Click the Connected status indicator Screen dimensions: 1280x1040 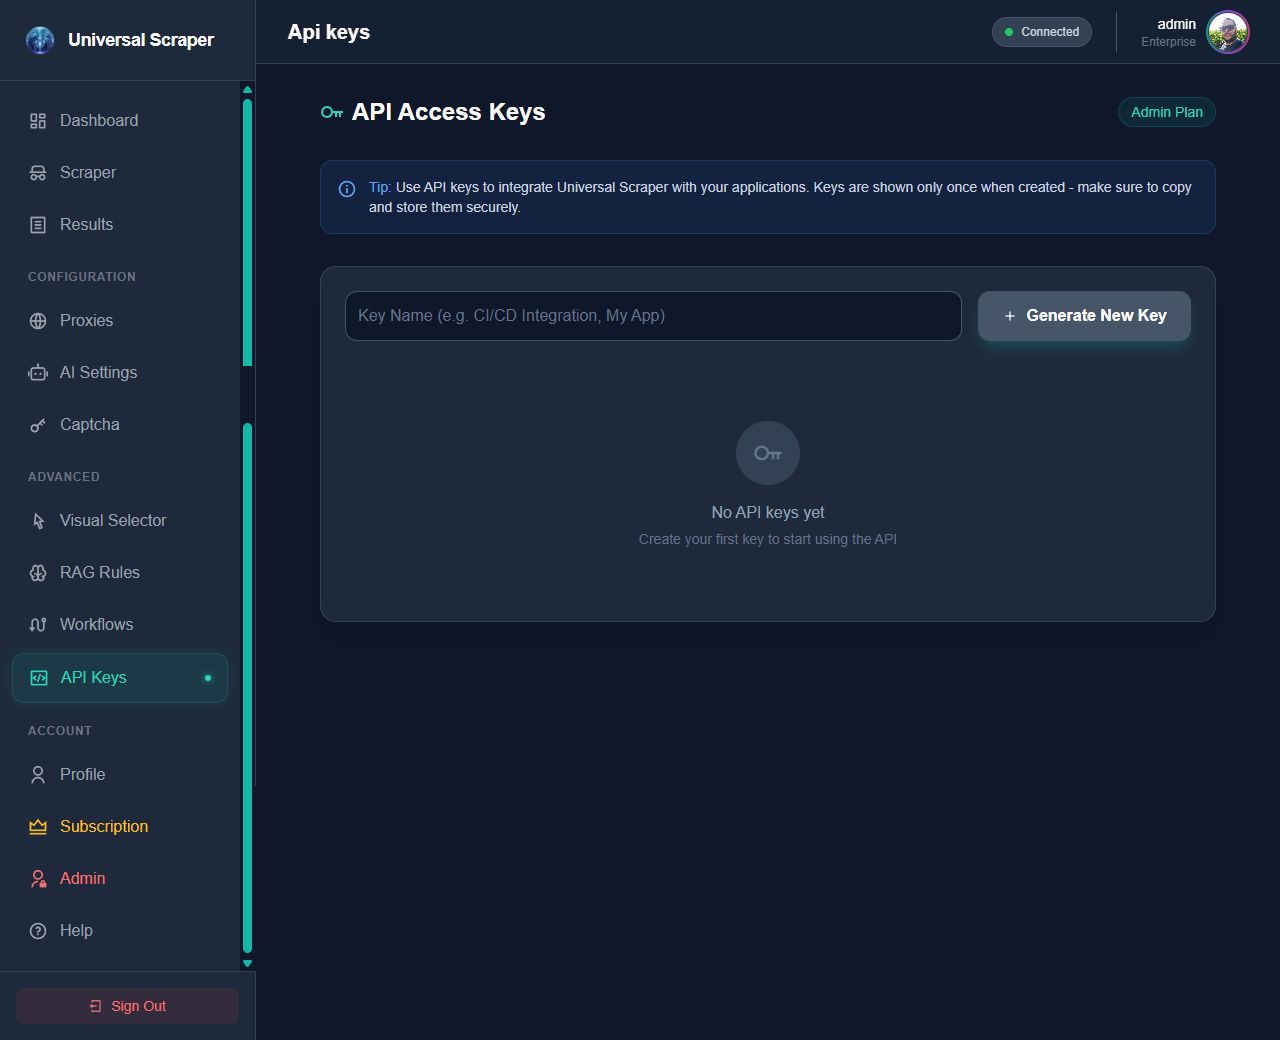pyautogui.click(x=1042, y=32)
